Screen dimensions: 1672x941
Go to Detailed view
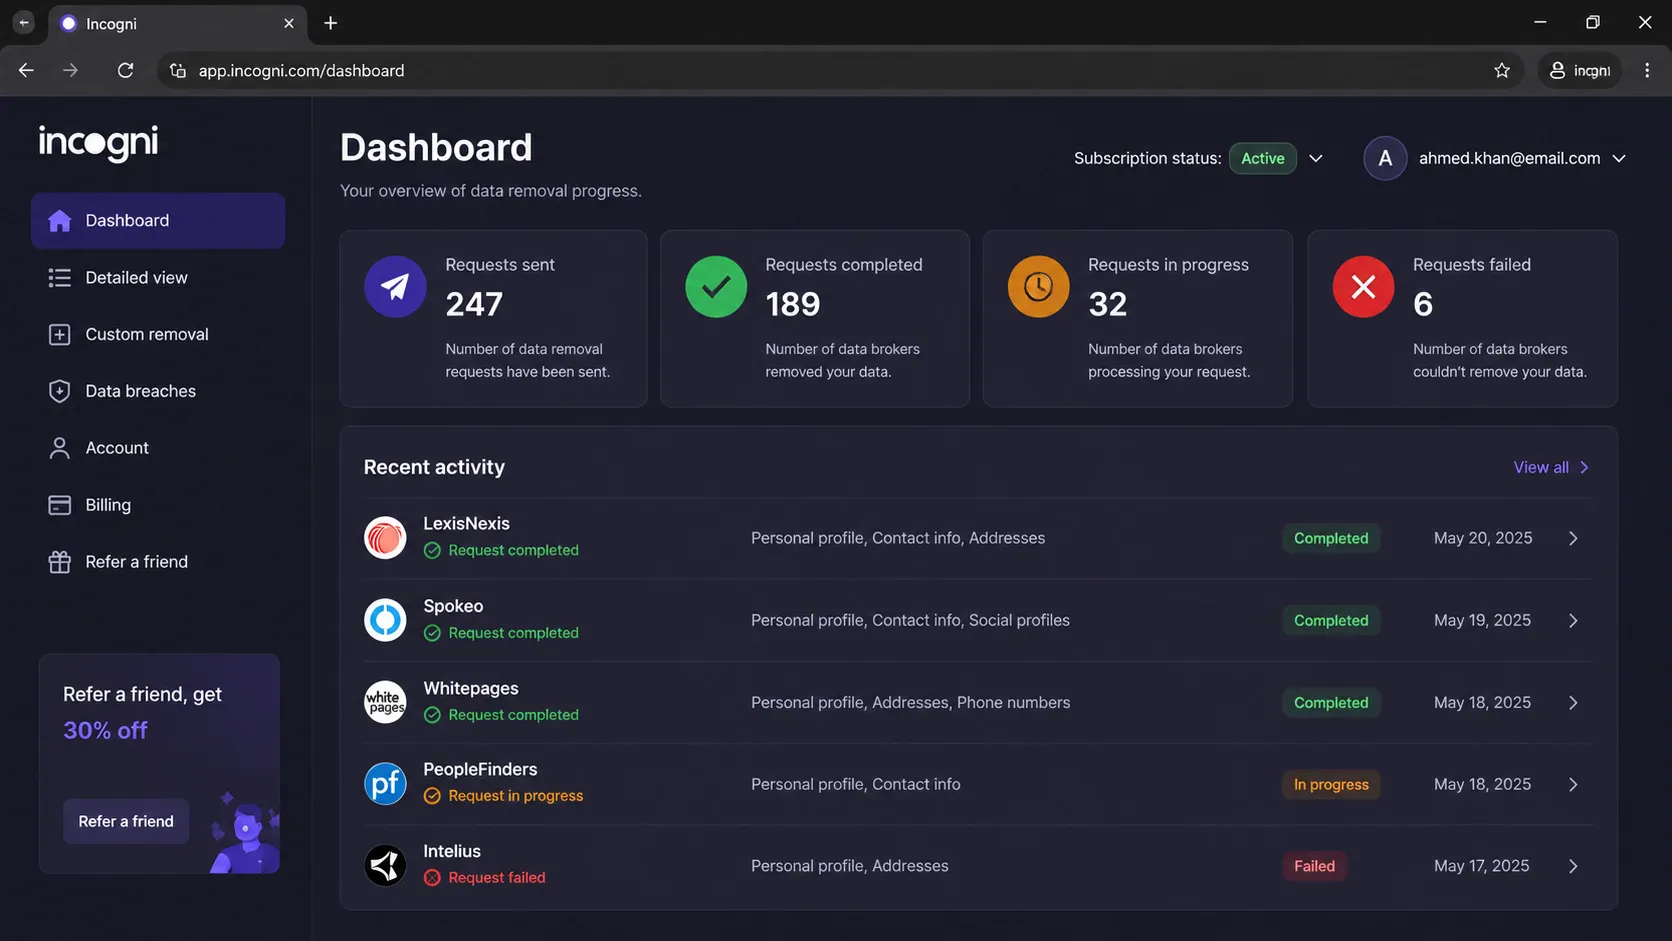click(158, 278)
